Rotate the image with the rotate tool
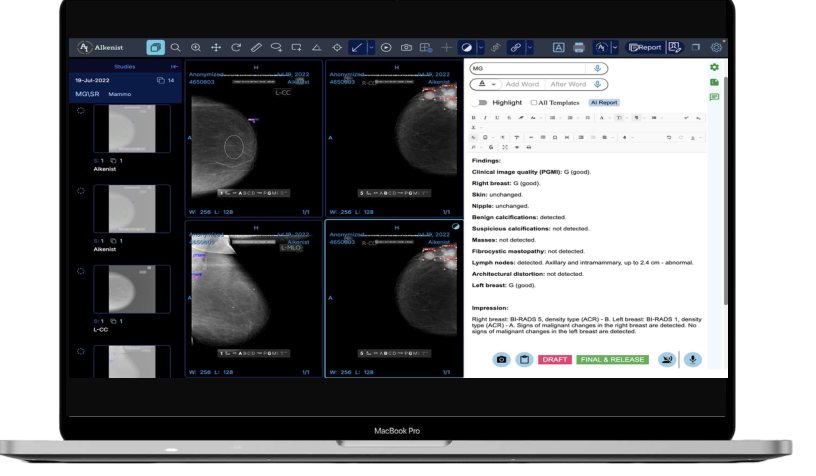This screenshot has height=476, width=816. [236, 47]
